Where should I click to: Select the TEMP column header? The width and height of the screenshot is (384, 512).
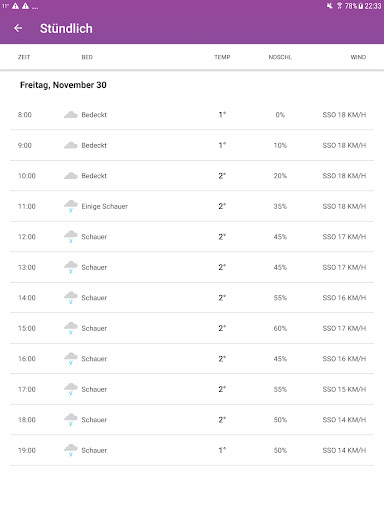click(222, 57)
